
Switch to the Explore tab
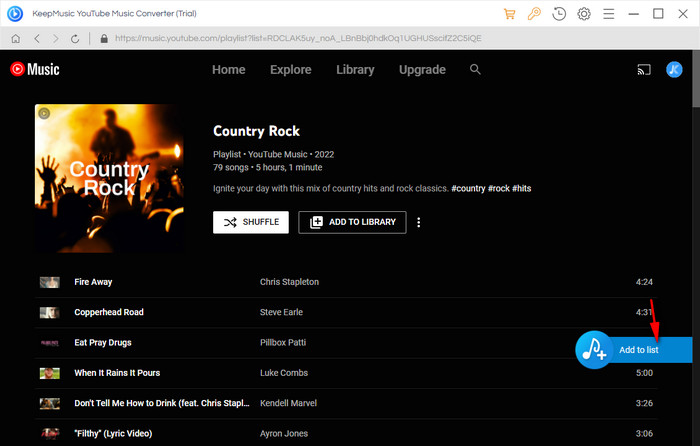point(291,70)
